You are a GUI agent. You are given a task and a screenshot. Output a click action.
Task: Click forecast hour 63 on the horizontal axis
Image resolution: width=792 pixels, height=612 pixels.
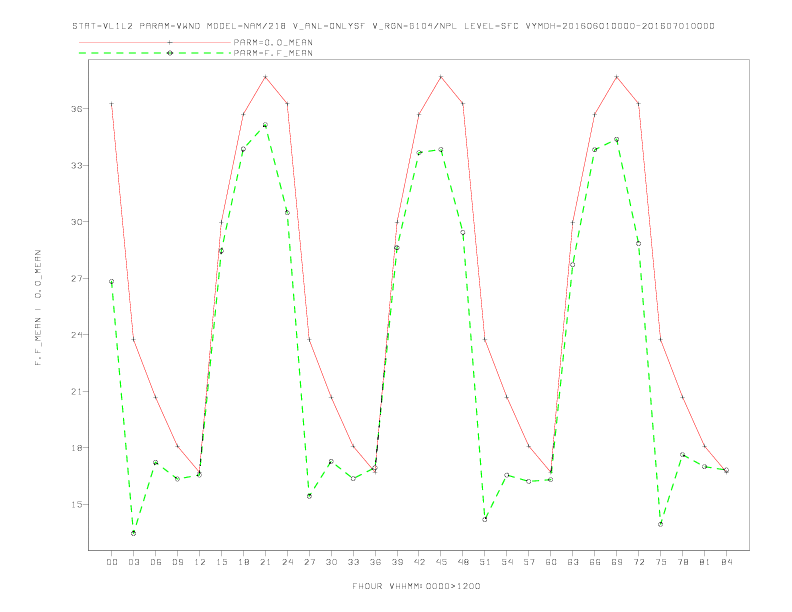click(573, 562)
